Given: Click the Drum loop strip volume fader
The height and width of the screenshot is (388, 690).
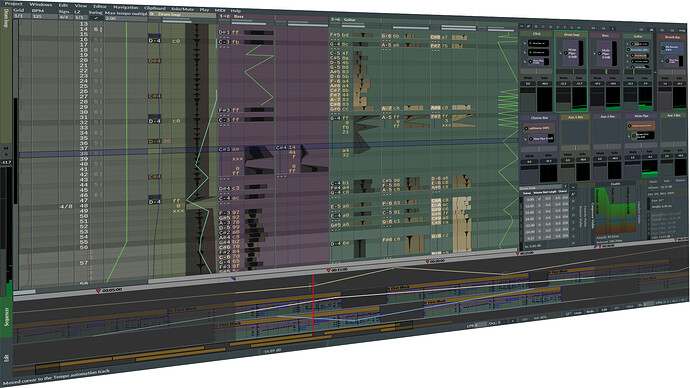Looking at the screenshot, I should pos(563,99).
